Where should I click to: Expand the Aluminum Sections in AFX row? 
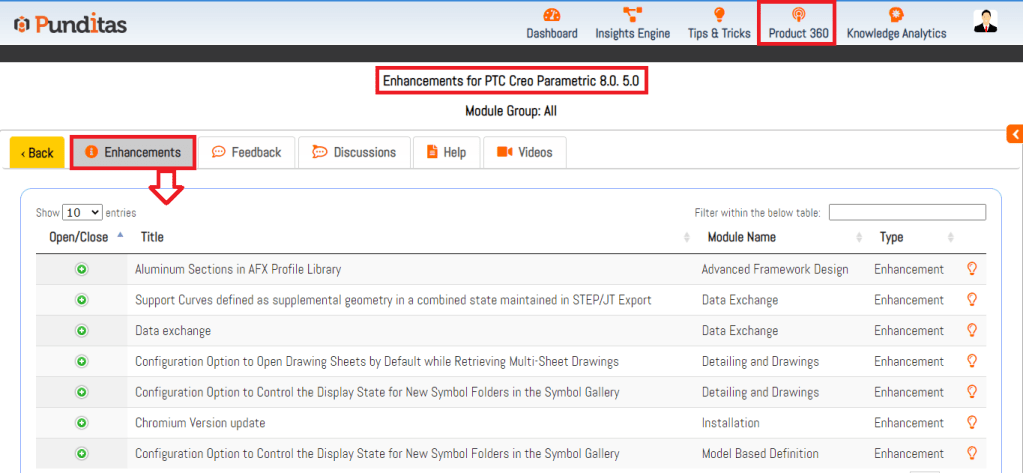tap(82, 269)
